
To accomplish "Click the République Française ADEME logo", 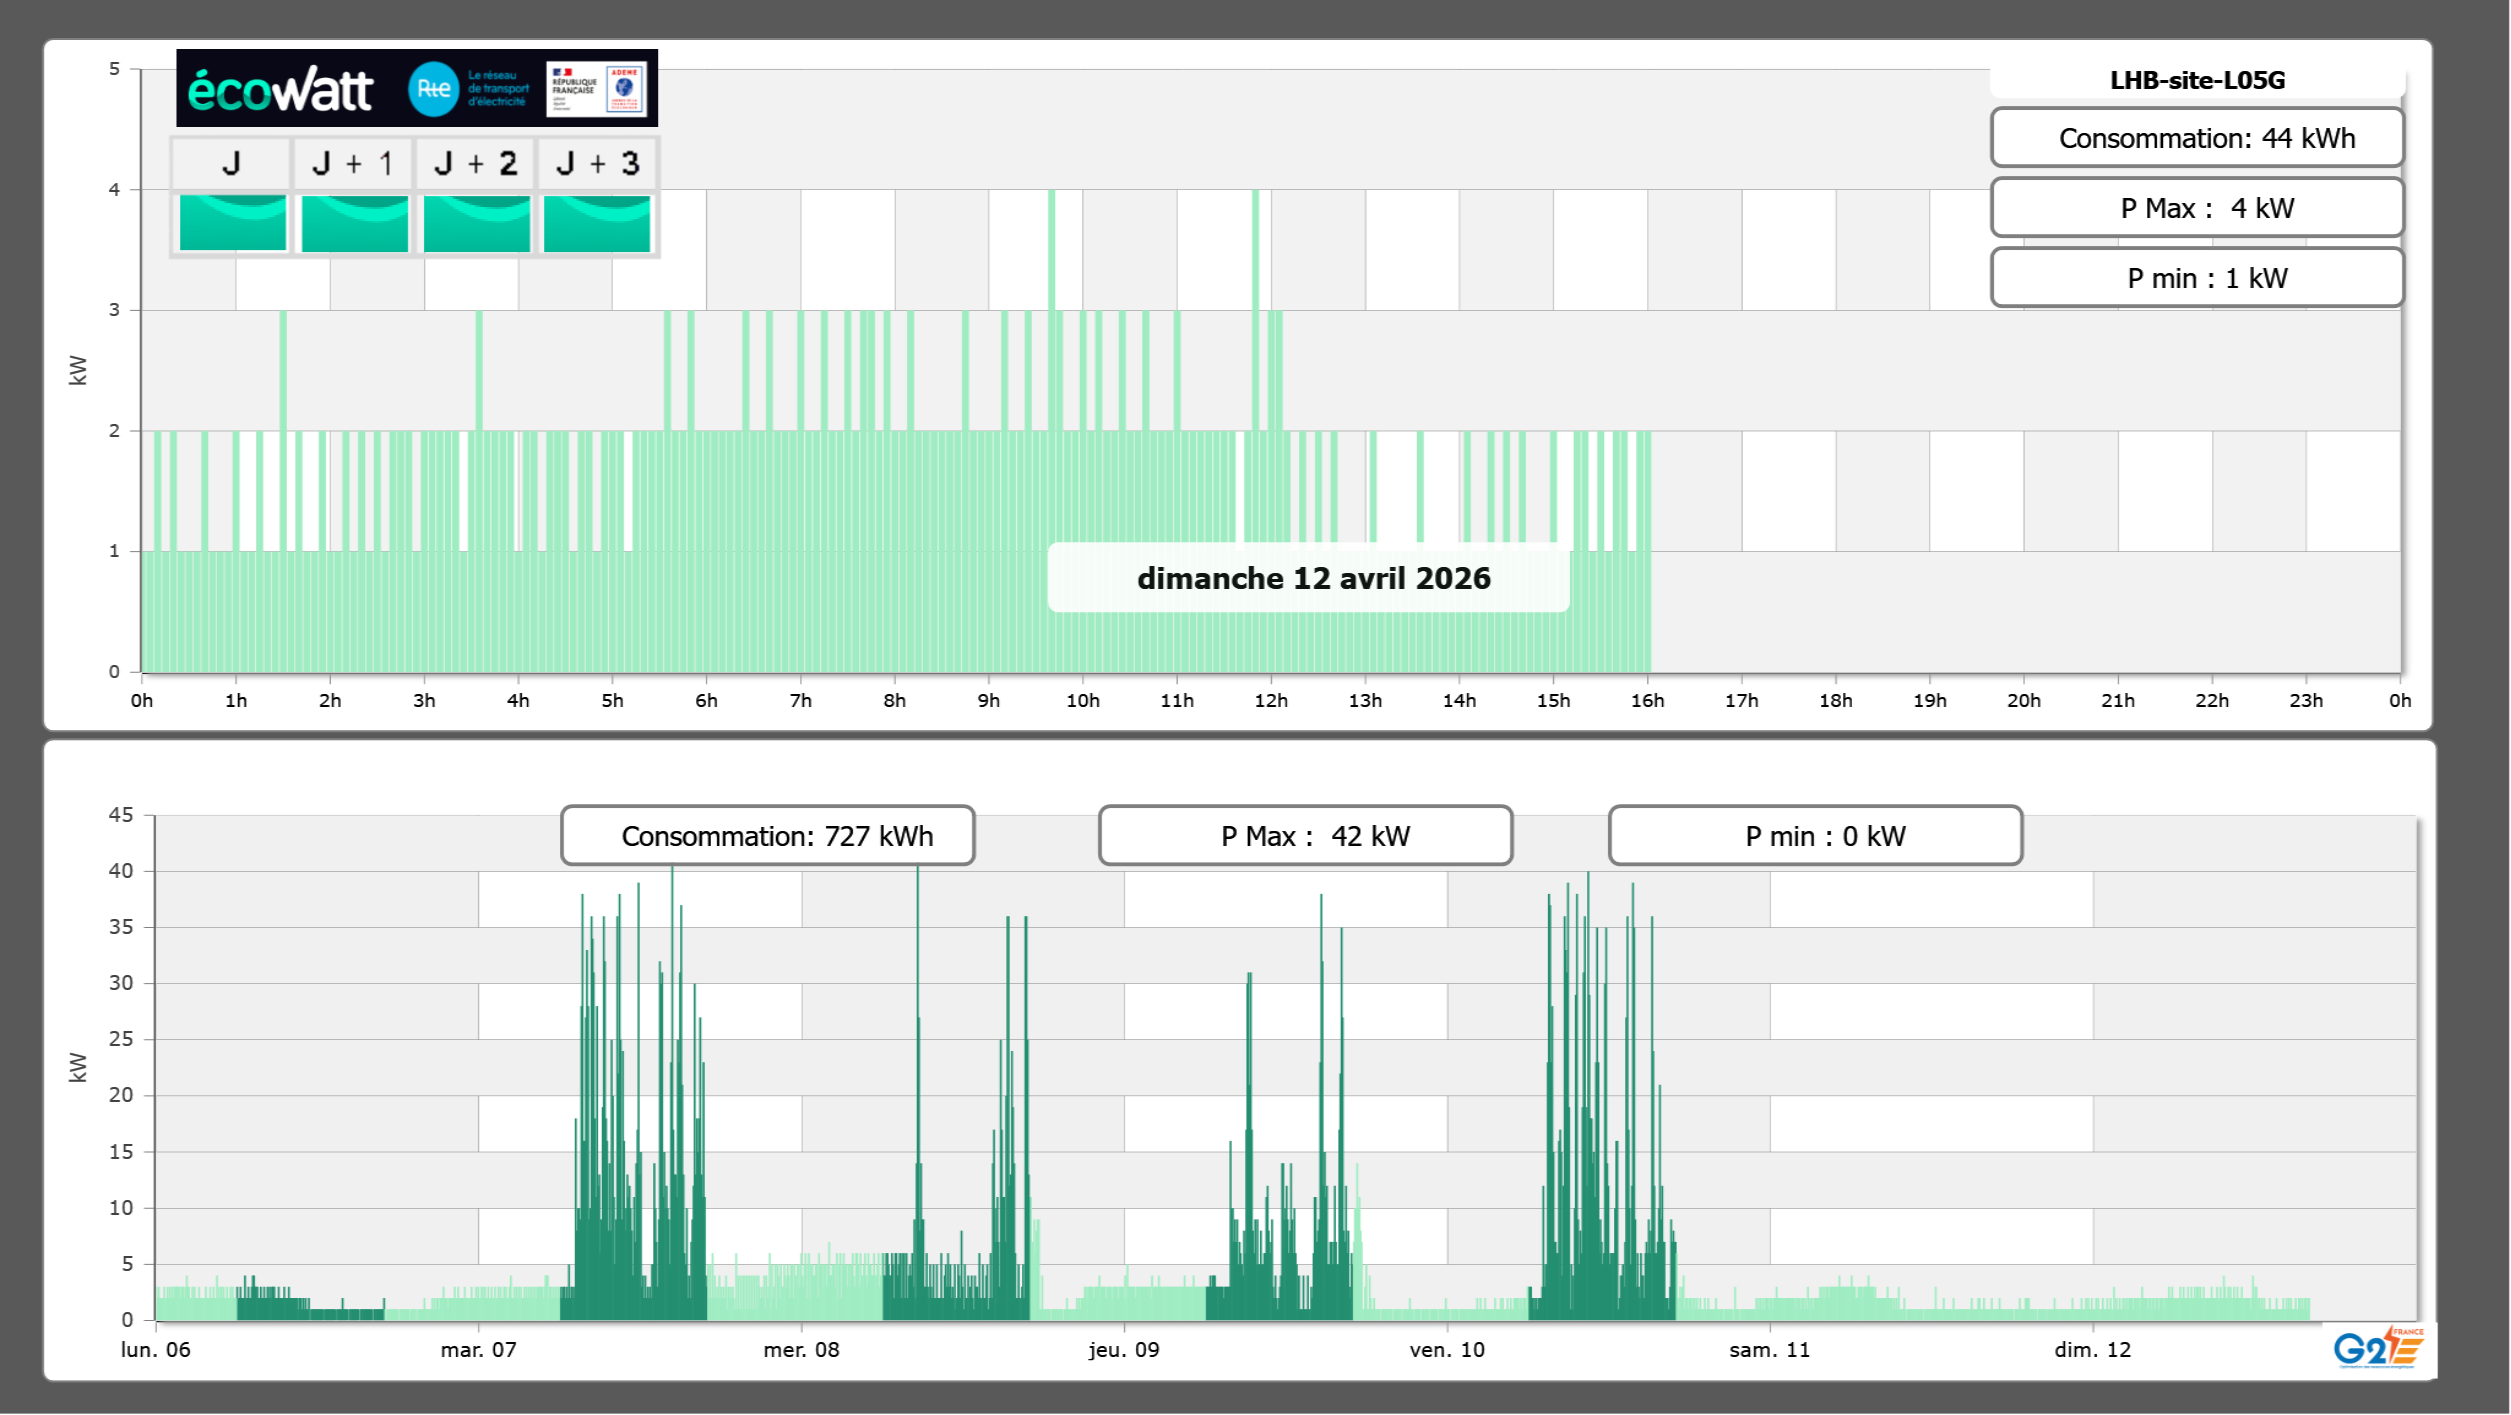I will (597, 88).
